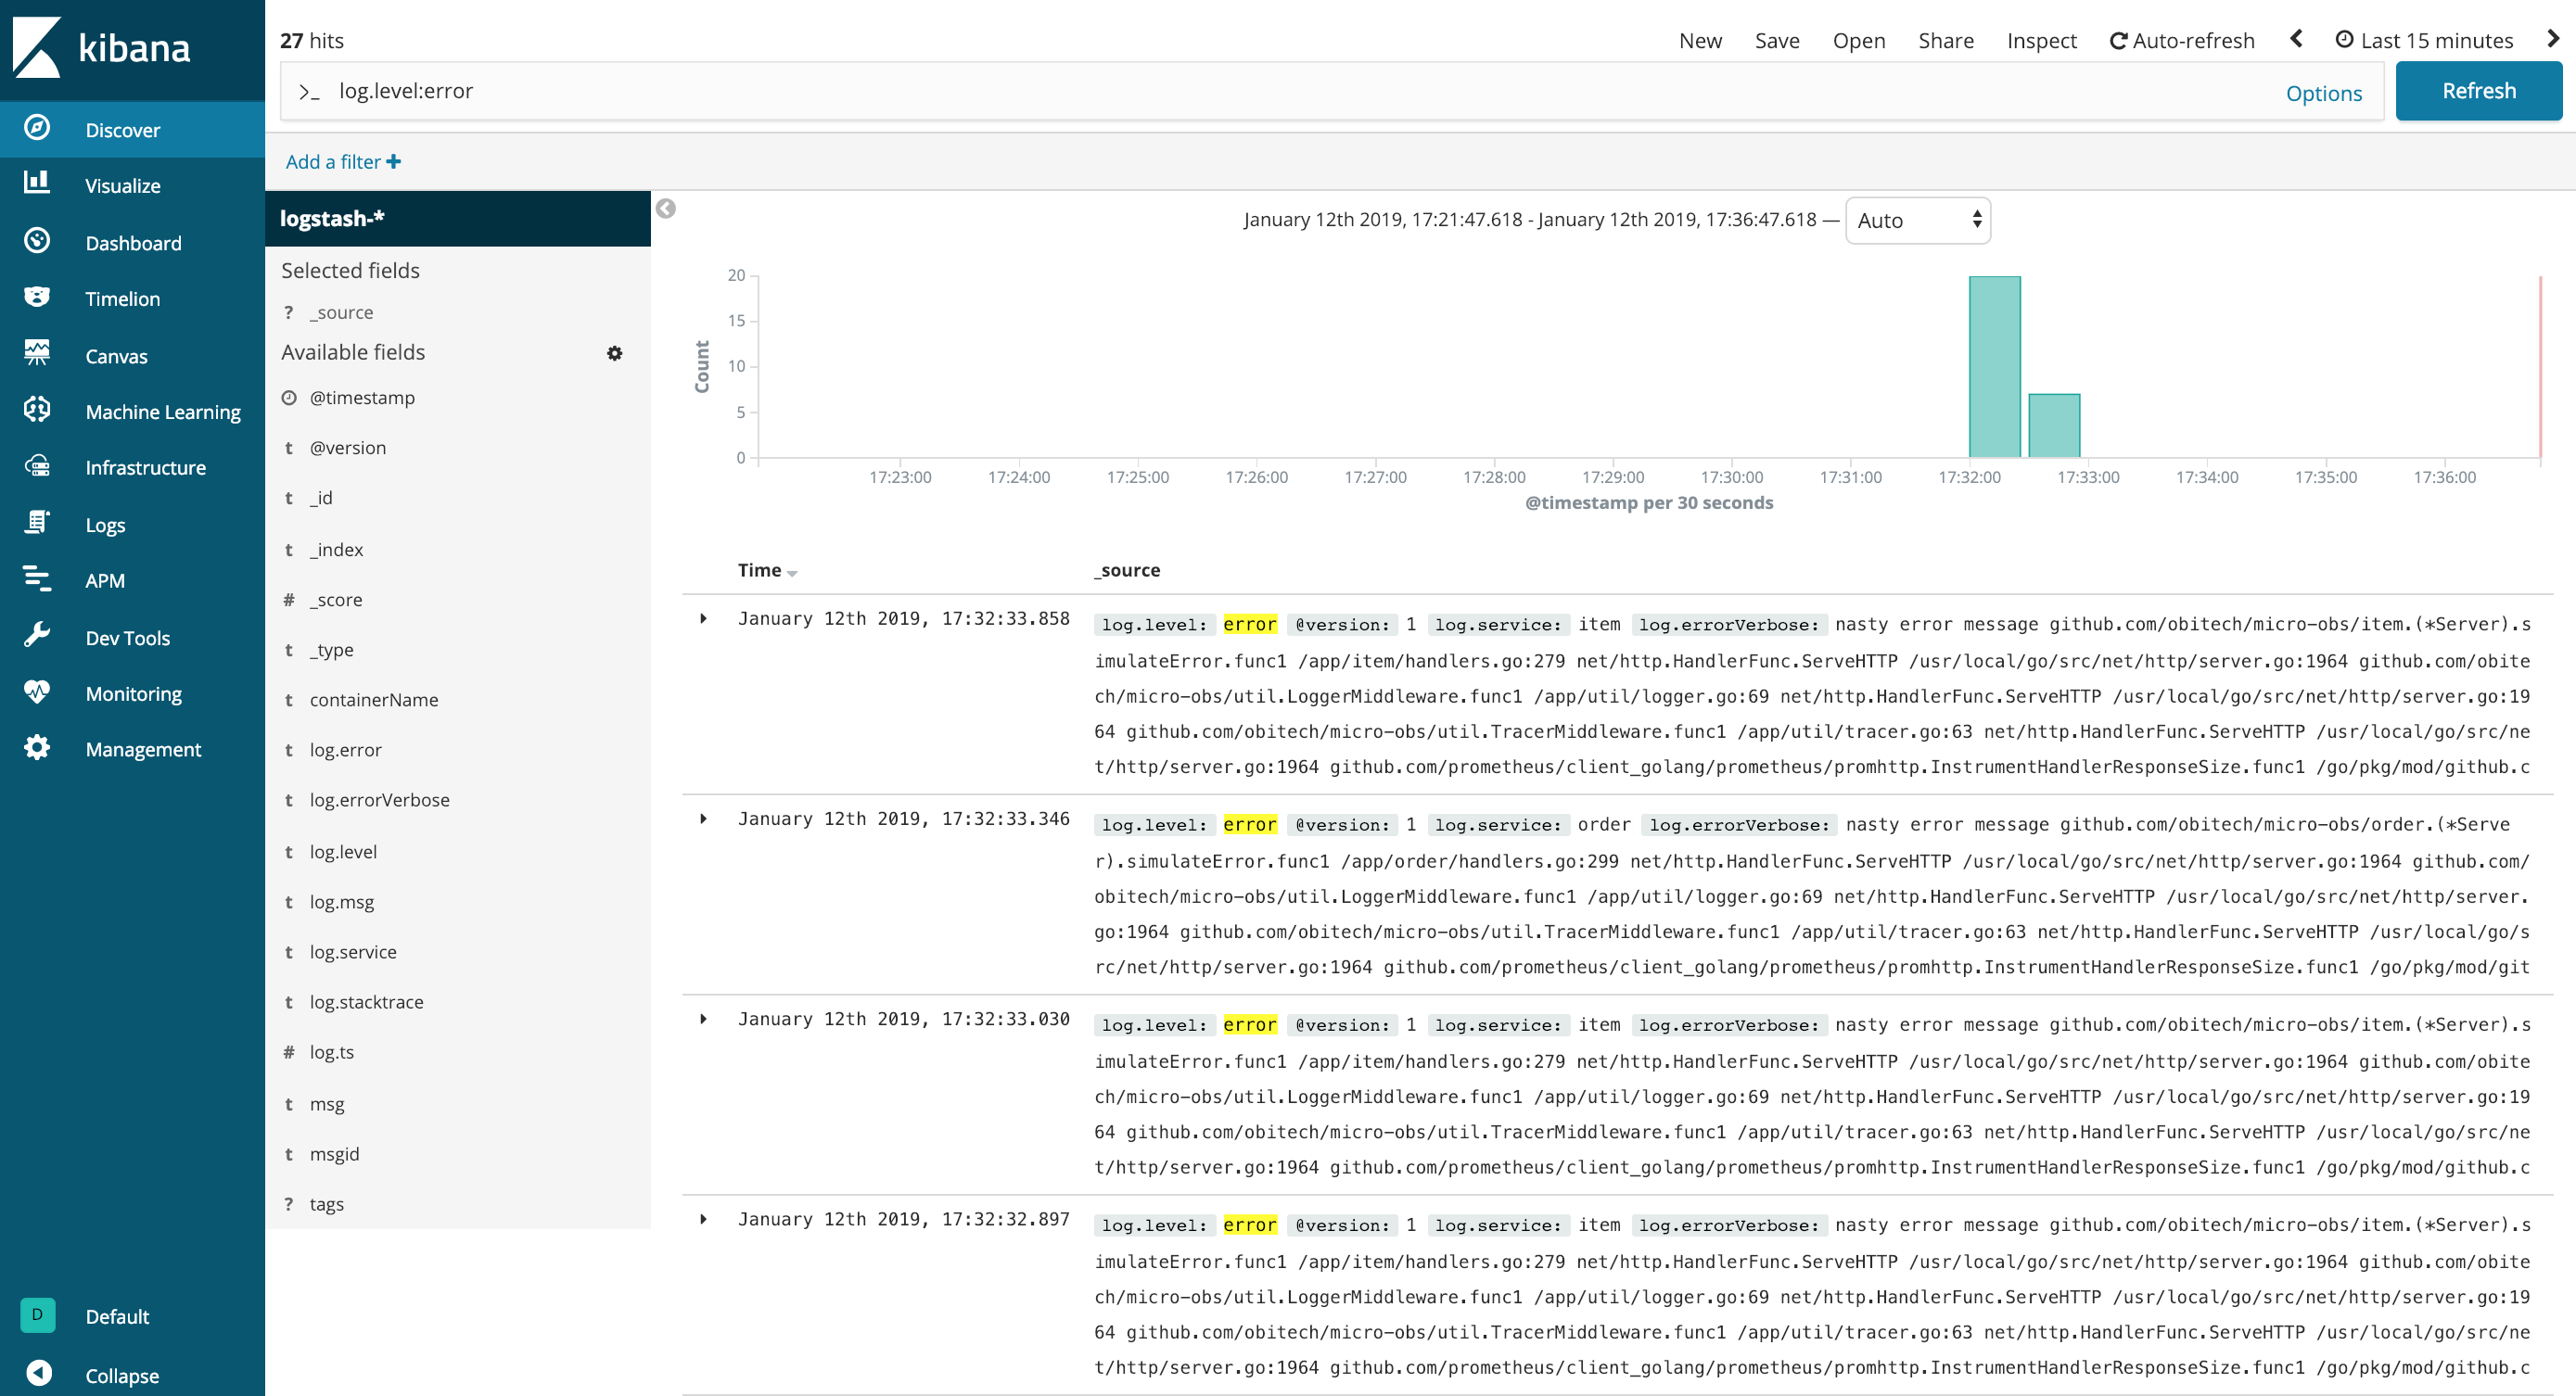This screenshot has height=1396, width=2576.
Task: Click the Refresh button
Action: click(2478, 90)
